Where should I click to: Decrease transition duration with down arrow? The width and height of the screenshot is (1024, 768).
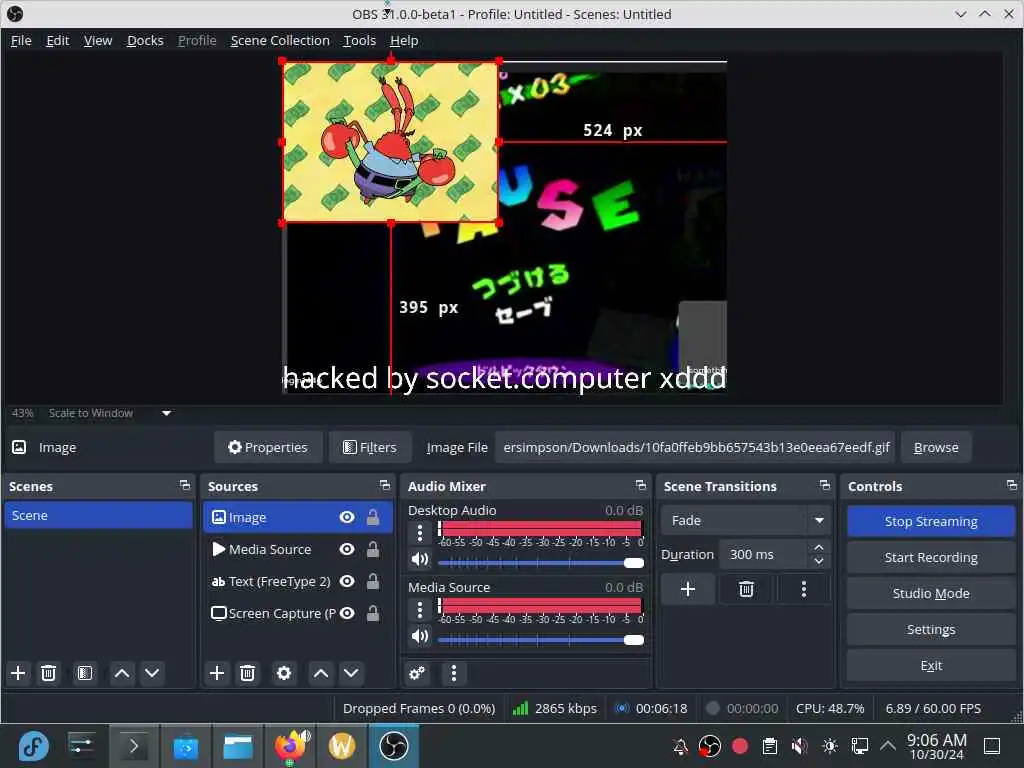(x=819, y=562)
